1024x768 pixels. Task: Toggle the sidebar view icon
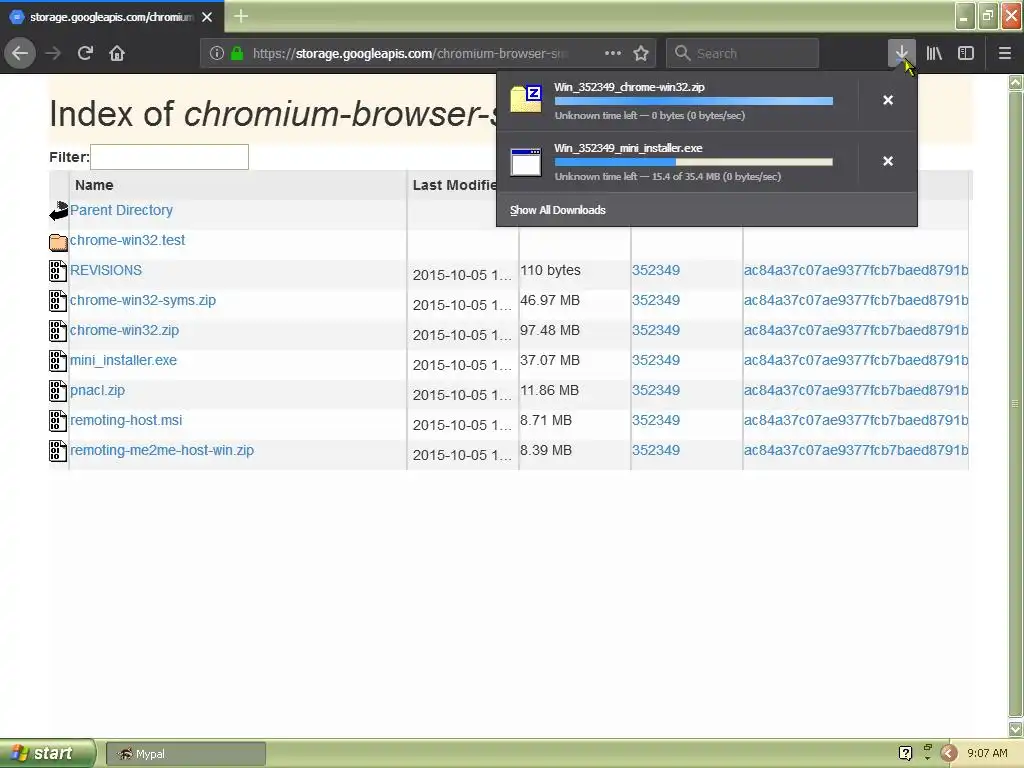(966, 53)
